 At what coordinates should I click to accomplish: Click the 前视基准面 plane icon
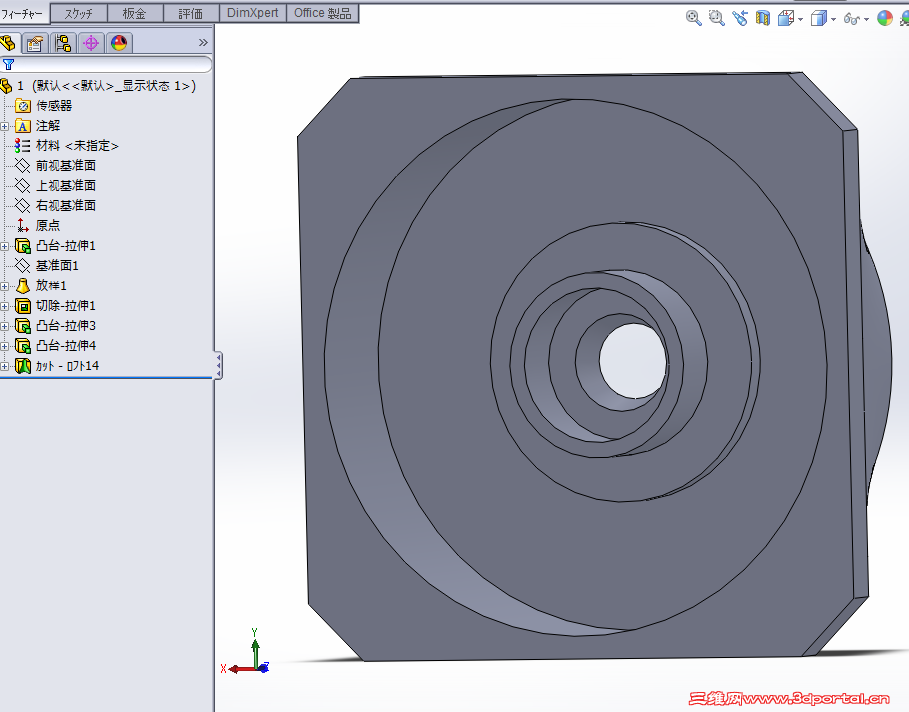[23, 166]
